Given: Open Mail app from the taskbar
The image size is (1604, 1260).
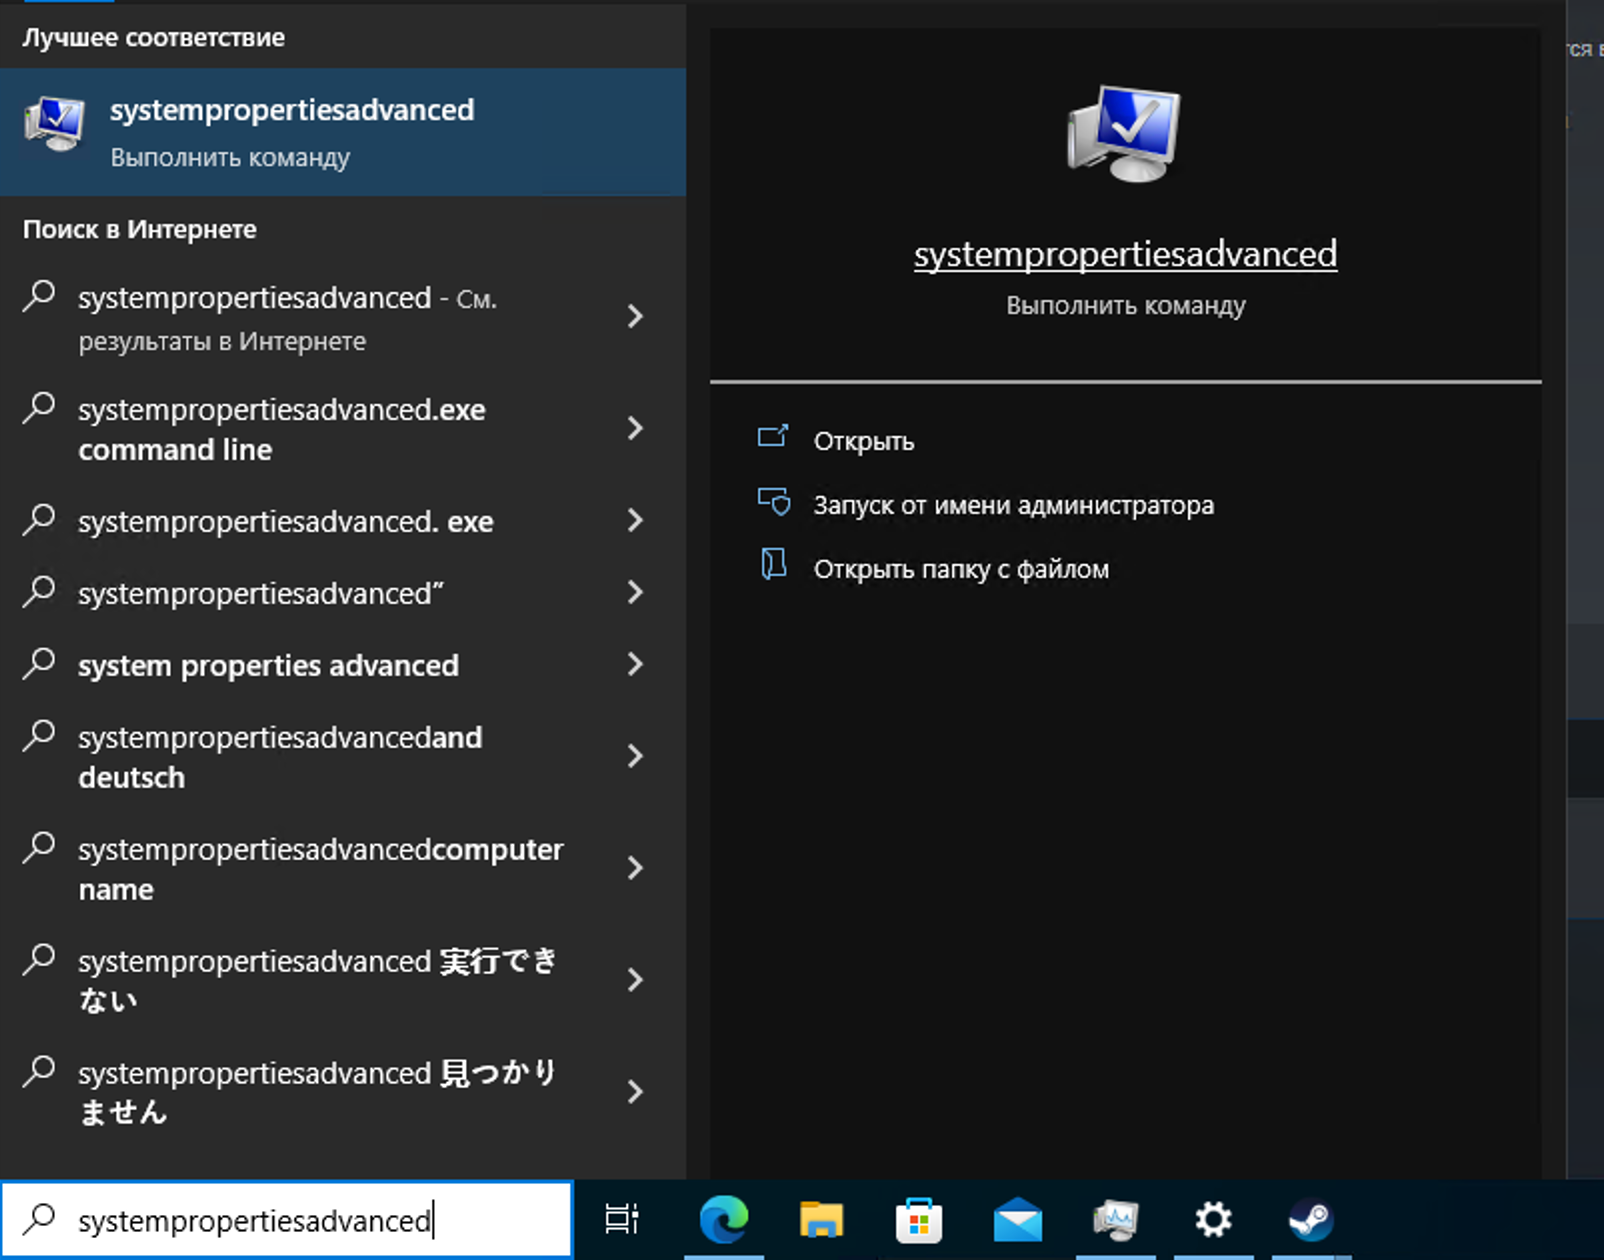Looking at the screenshot, I should (x=1018, y=1220).
